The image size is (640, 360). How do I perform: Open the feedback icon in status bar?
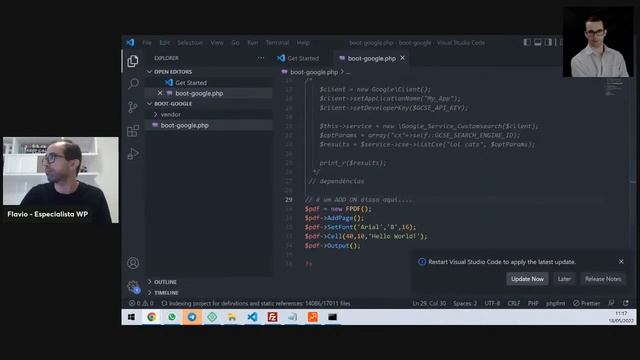click(611, 303)
